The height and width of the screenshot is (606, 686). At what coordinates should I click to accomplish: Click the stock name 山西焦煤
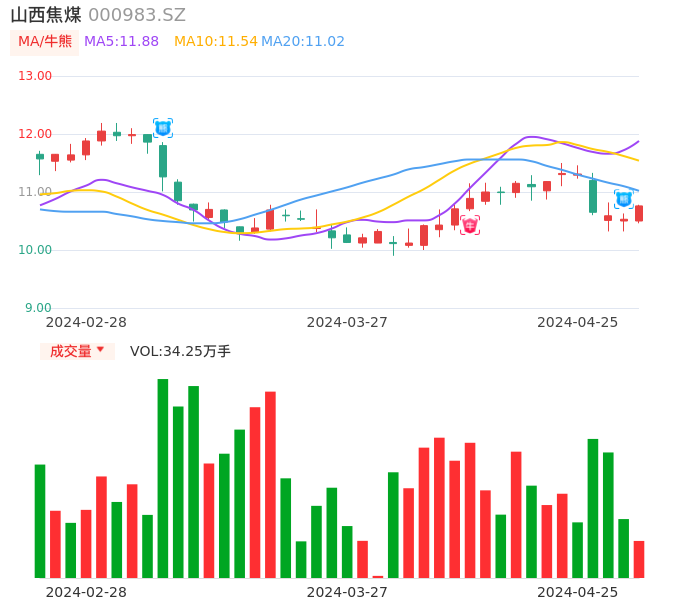(46, 15)
